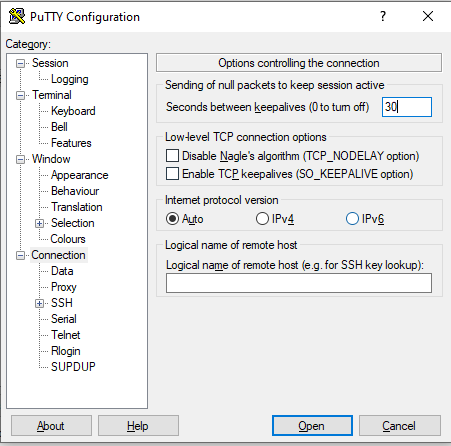The width and height of the screenshot is (451, 446).
Task: Open the Behaviour category
Action: tap(75, 191)
